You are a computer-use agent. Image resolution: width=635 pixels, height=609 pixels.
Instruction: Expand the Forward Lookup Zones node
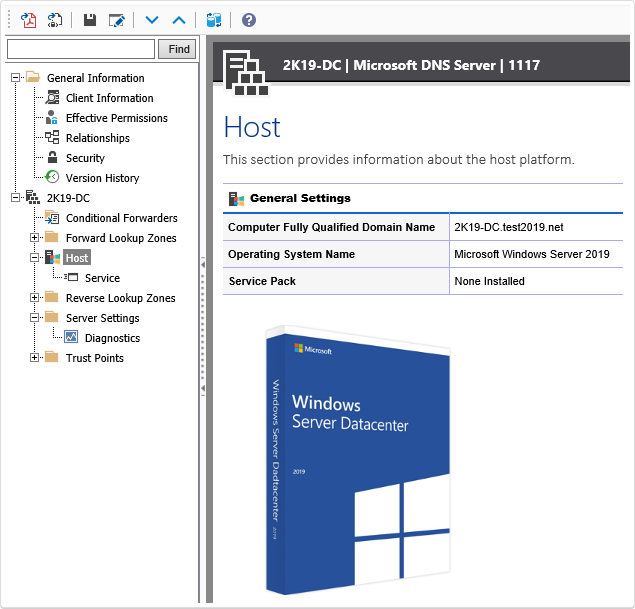coord(34,238)
